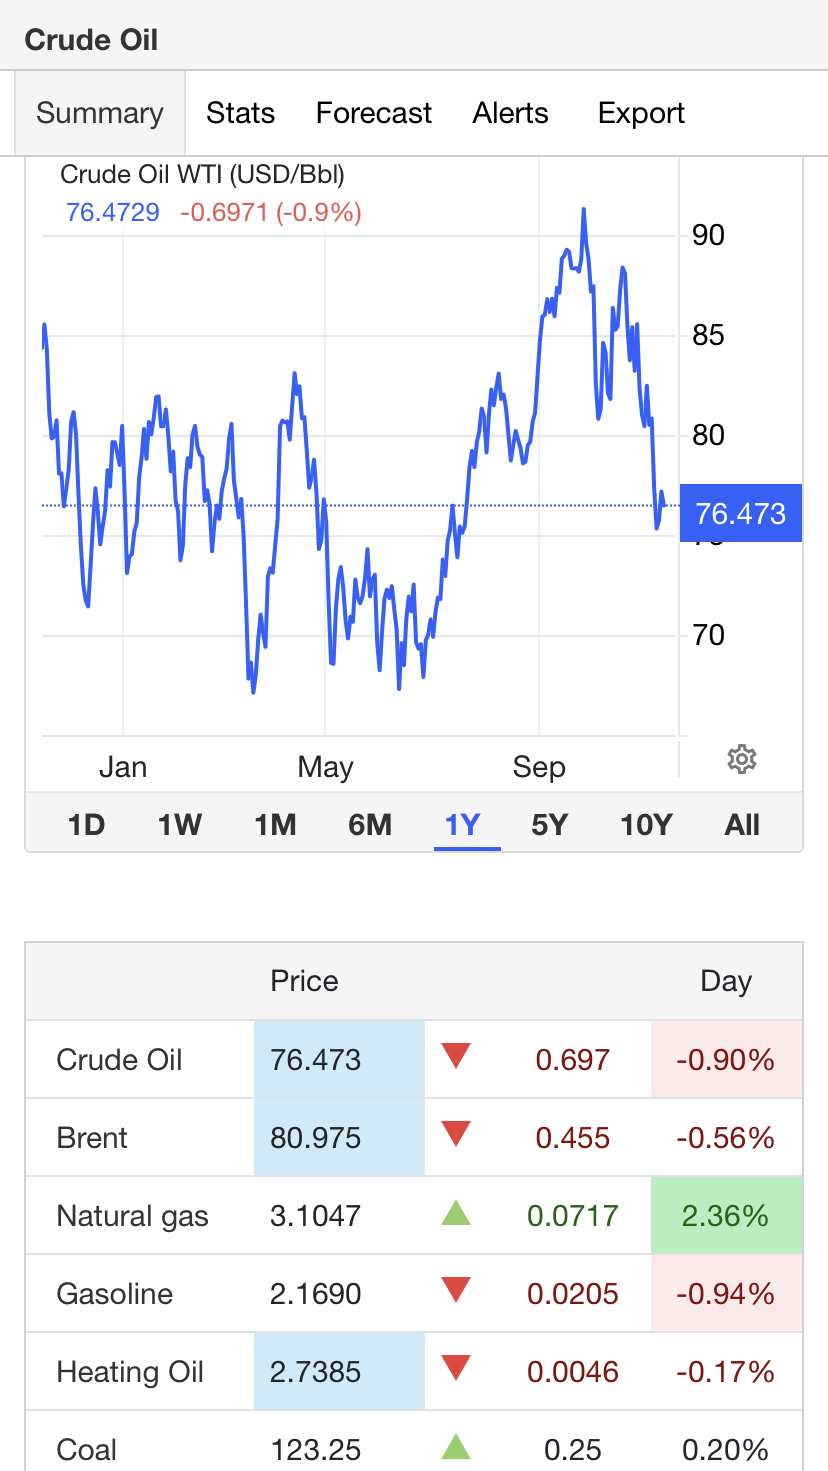The height and width of the screenshot is (1471, 828).
Task: Switch chart to 1M range
Action: [275, 825]
